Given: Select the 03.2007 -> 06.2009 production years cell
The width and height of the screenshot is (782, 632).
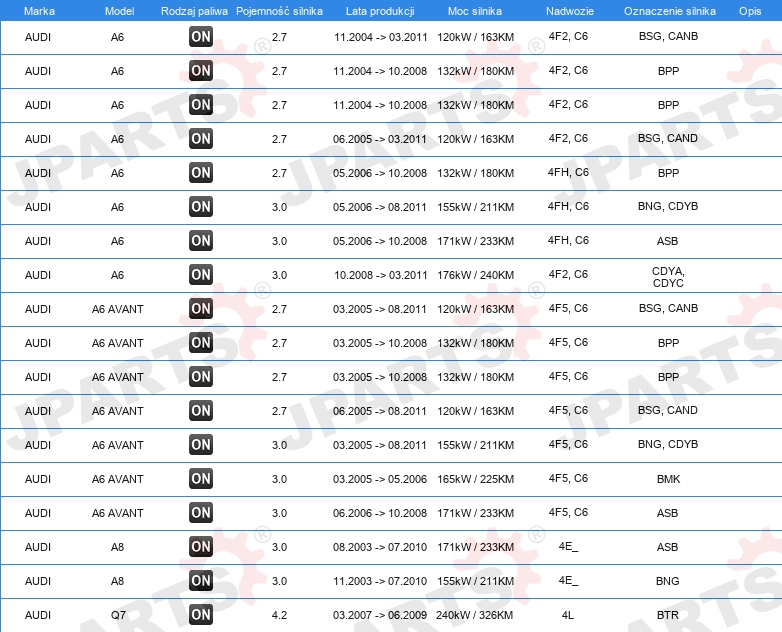Looking at the screenshot, I should coord(380,615).
